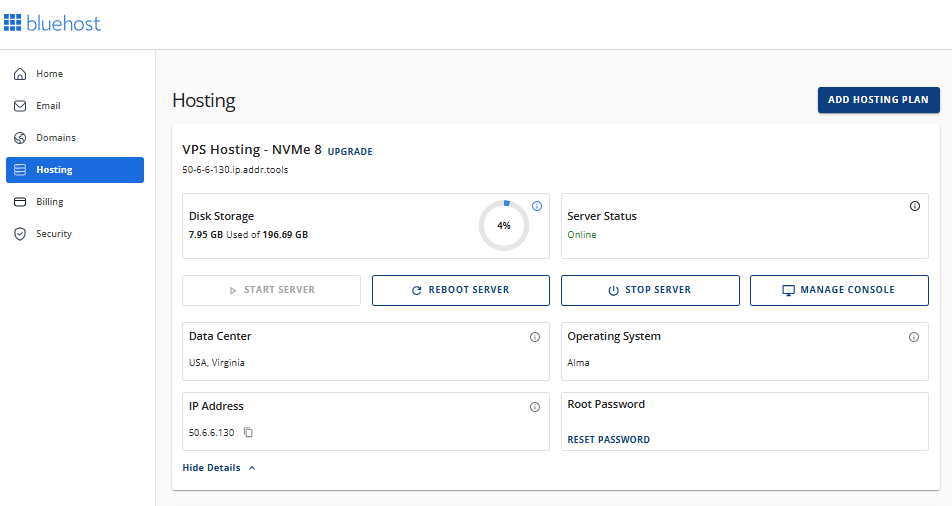The image size is (952, 506).
Task: Open the IP Address info icon
Action: [535, 407]
